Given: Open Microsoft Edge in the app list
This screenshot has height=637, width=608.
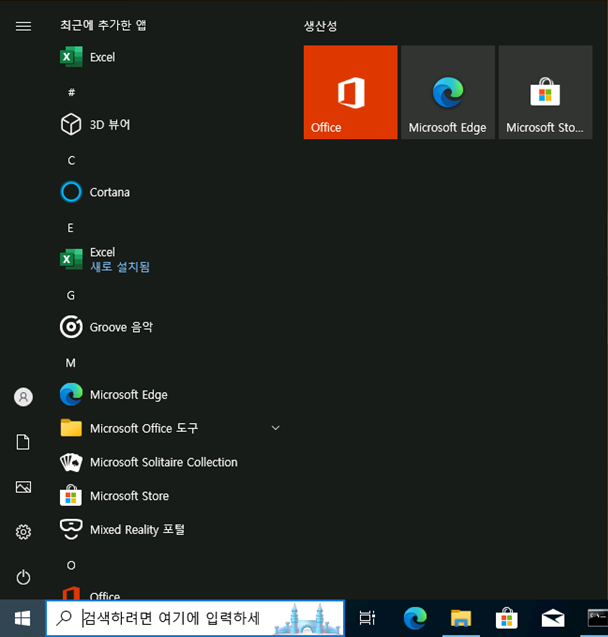Looking at the screenshot, I should pyautogui.click(x=170, y=394).
